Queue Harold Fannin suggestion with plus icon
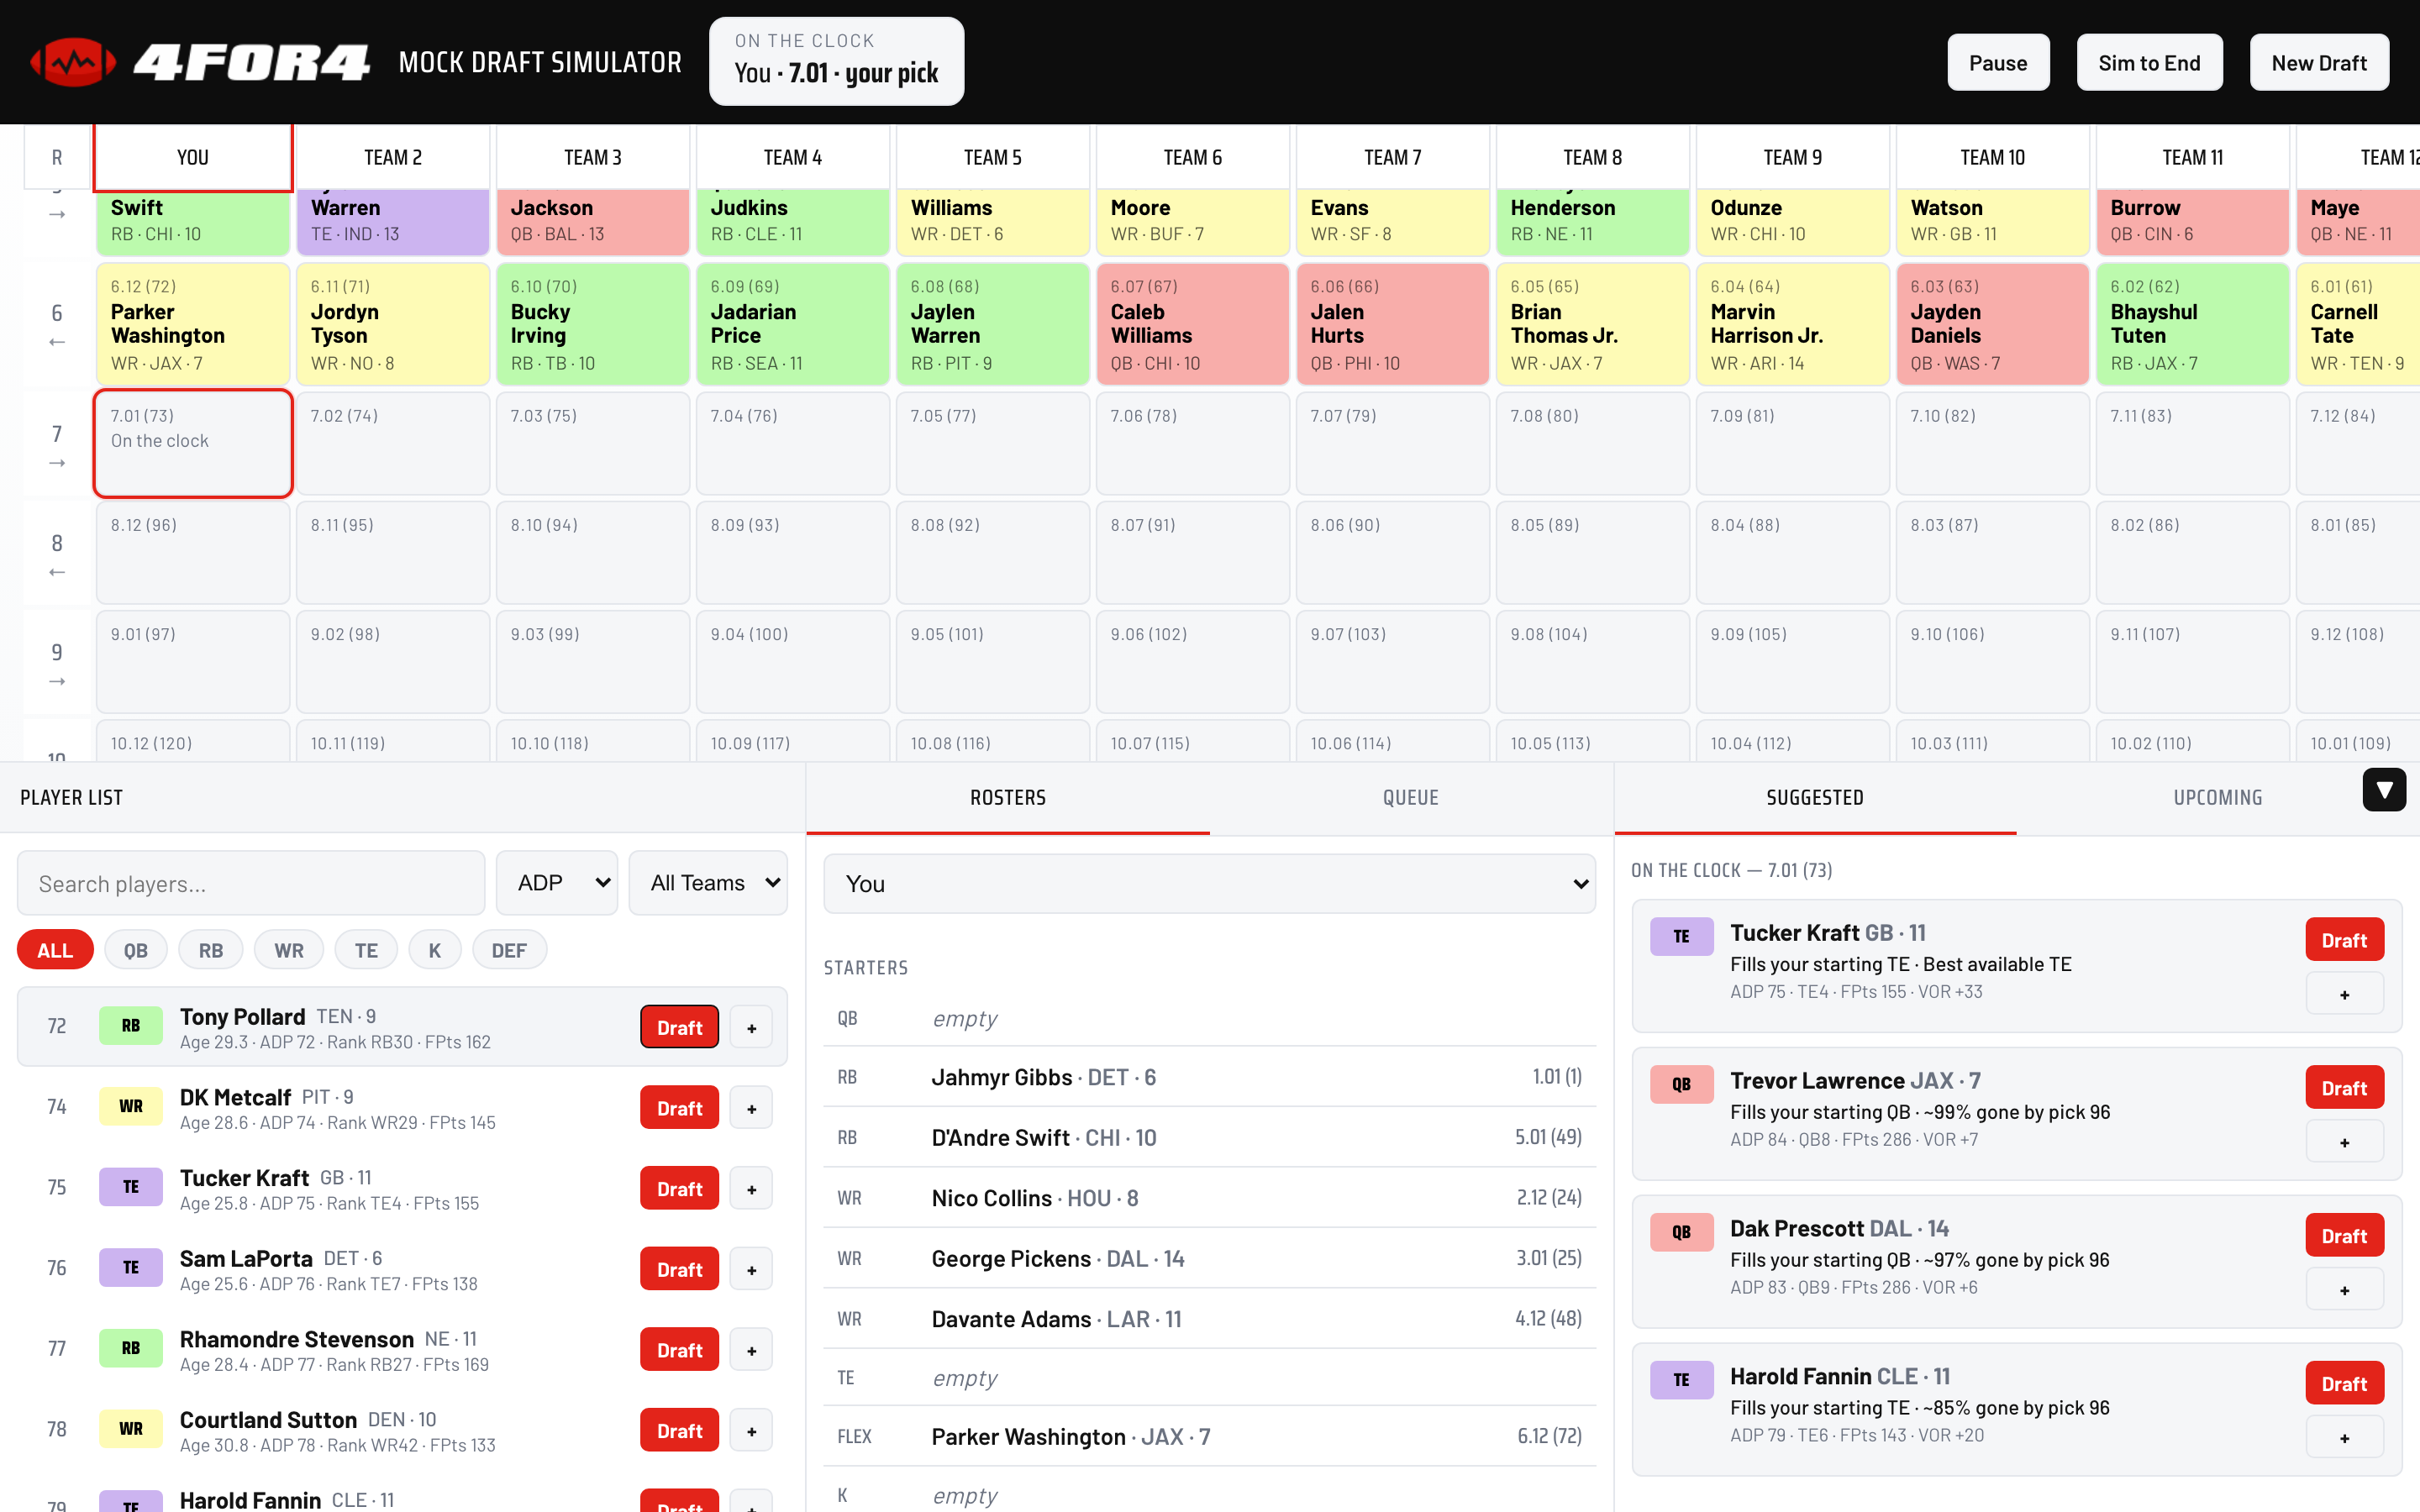The height and width of the screenshot is (1512, 2420). tap(2344, 1438)
